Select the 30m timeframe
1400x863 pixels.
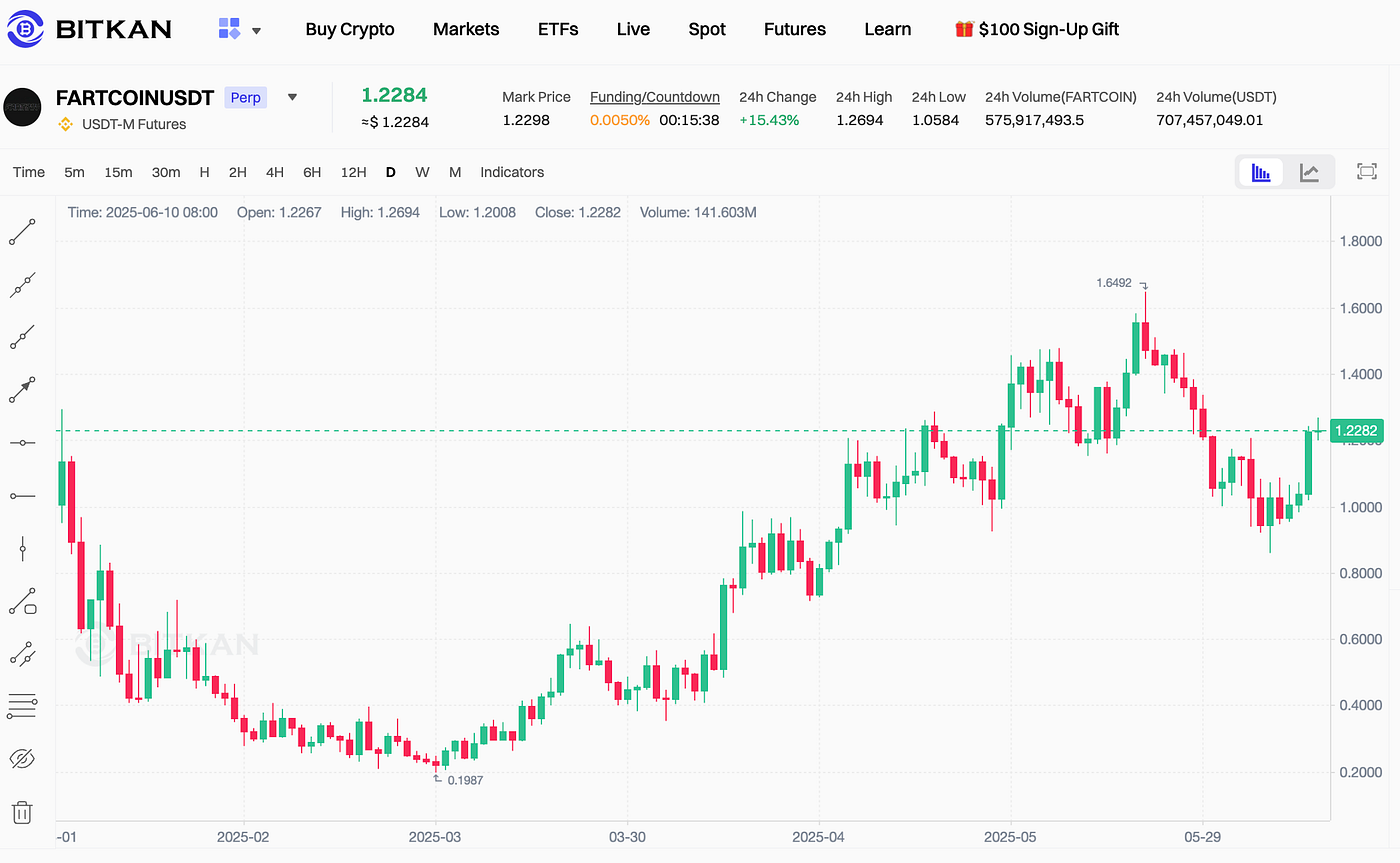pyautogui.click(x=166, y=172)
